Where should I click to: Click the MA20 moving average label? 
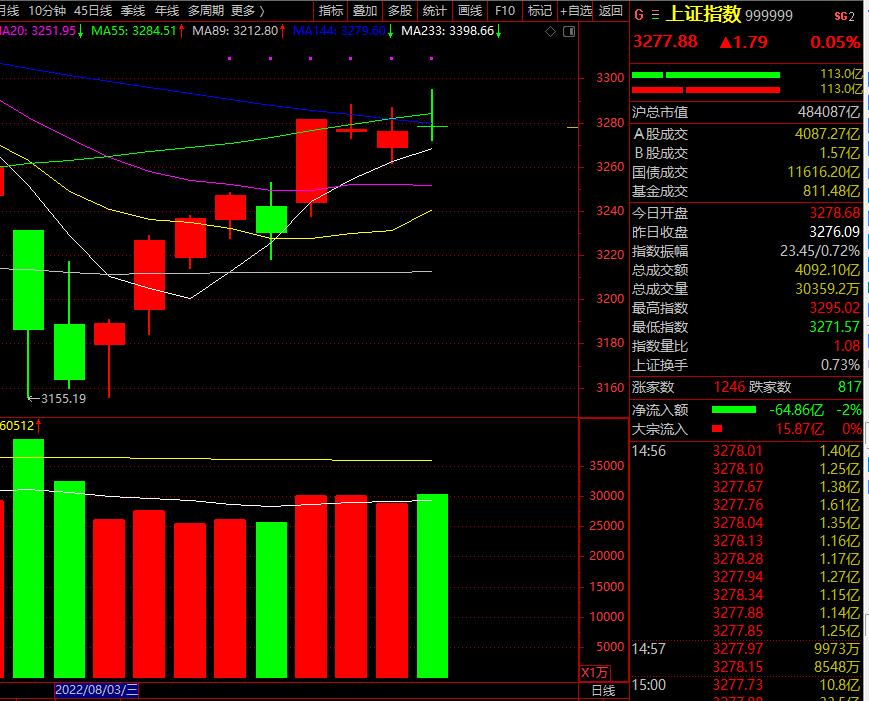click(x=38, y=31)
